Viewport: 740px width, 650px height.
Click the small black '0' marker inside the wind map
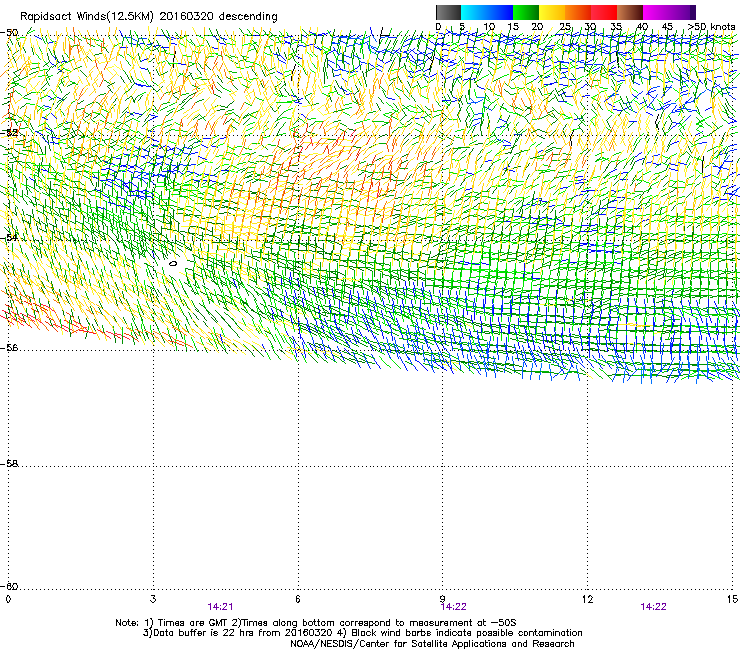[x=173, y=263]
